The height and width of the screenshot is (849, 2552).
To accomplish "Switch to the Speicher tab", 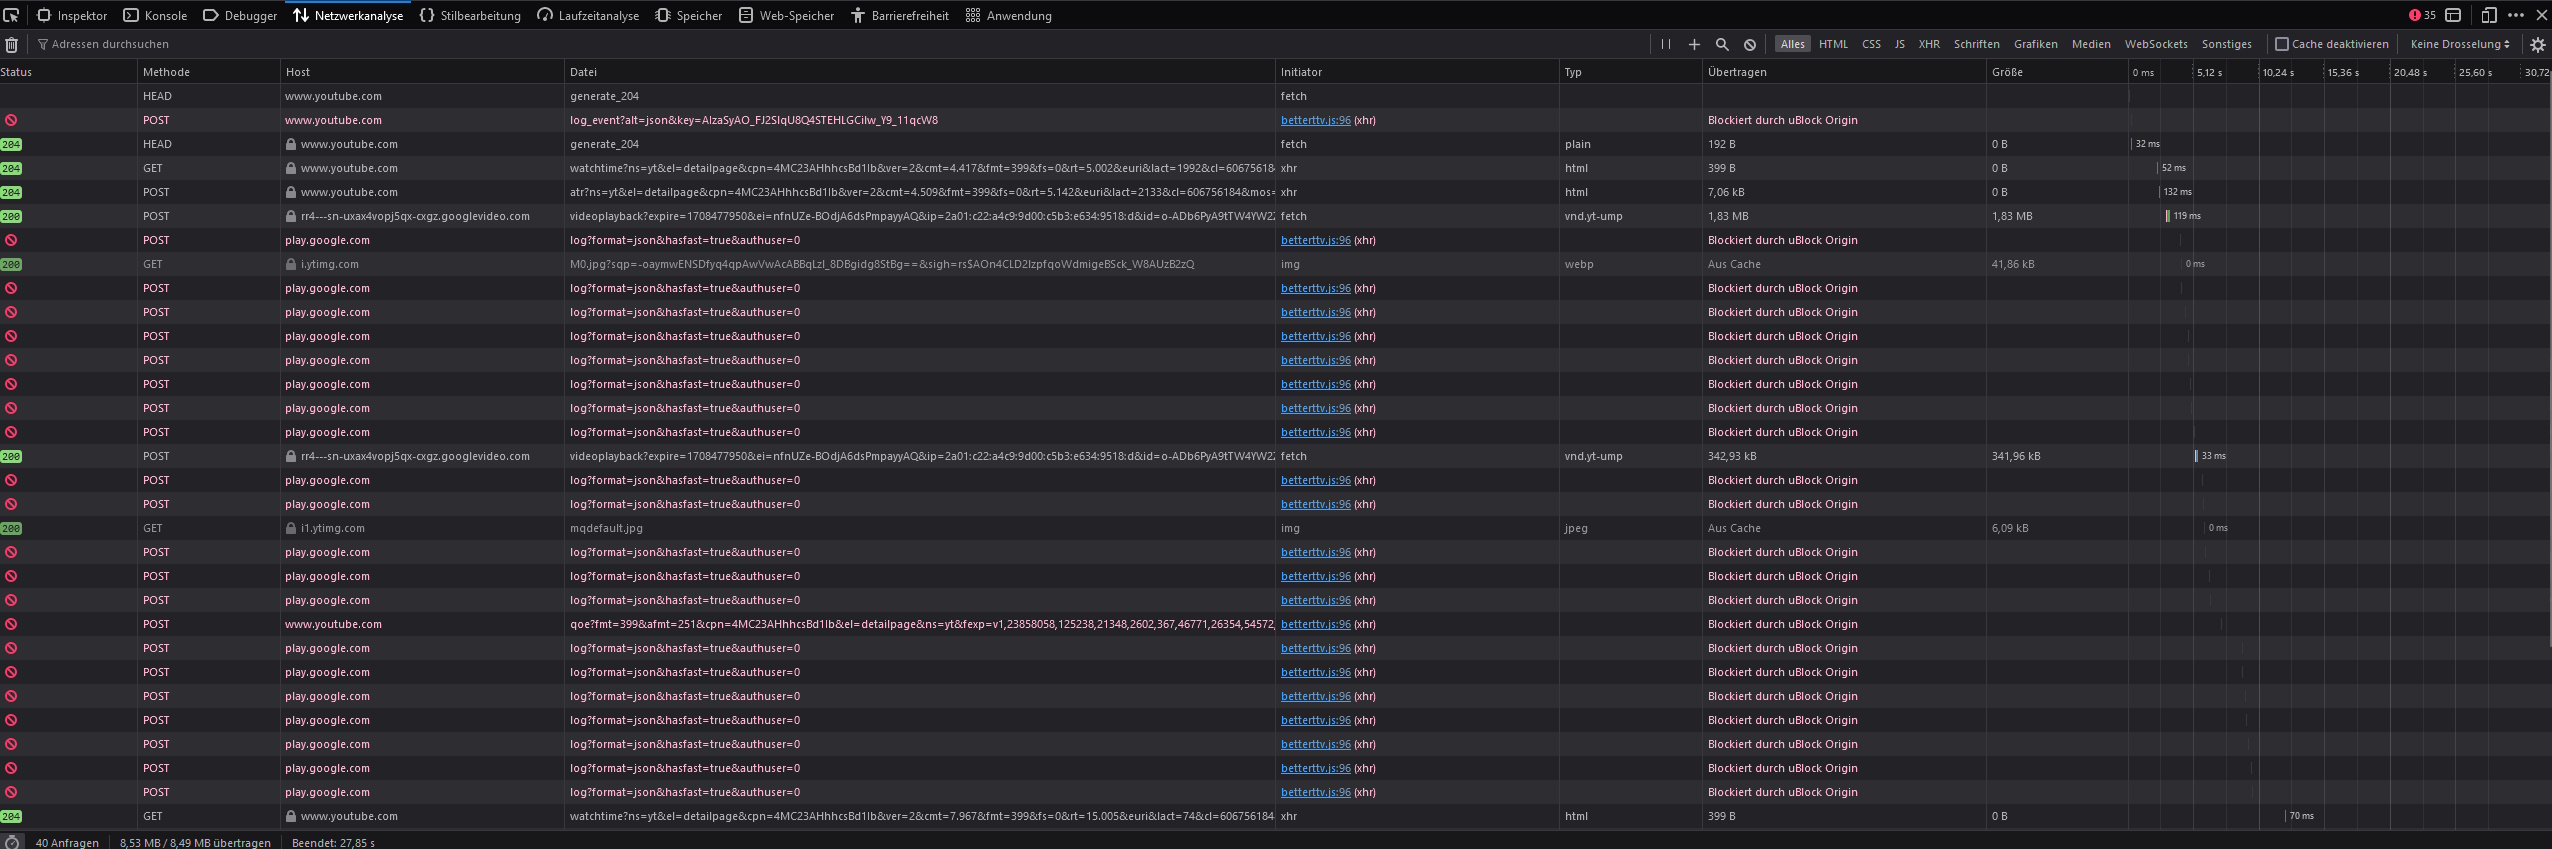I will pyautogui.click(x=689, y=15).
